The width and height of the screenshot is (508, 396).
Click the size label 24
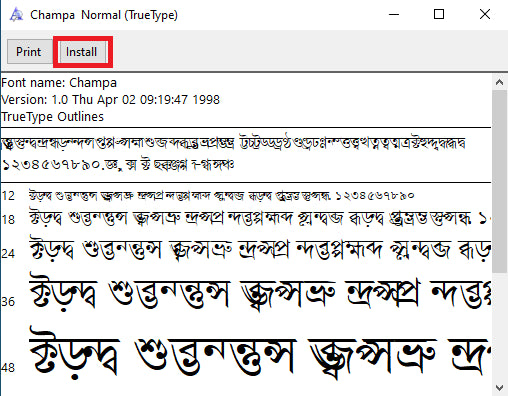coord(8,254)
